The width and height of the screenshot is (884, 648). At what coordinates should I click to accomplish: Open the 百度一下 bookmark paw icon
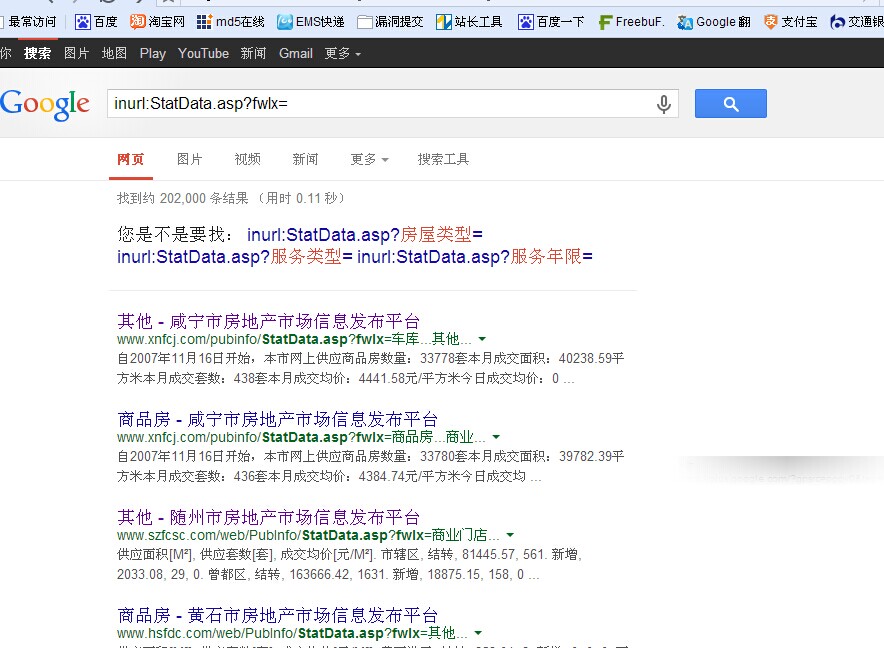click(x=525, y=22)
